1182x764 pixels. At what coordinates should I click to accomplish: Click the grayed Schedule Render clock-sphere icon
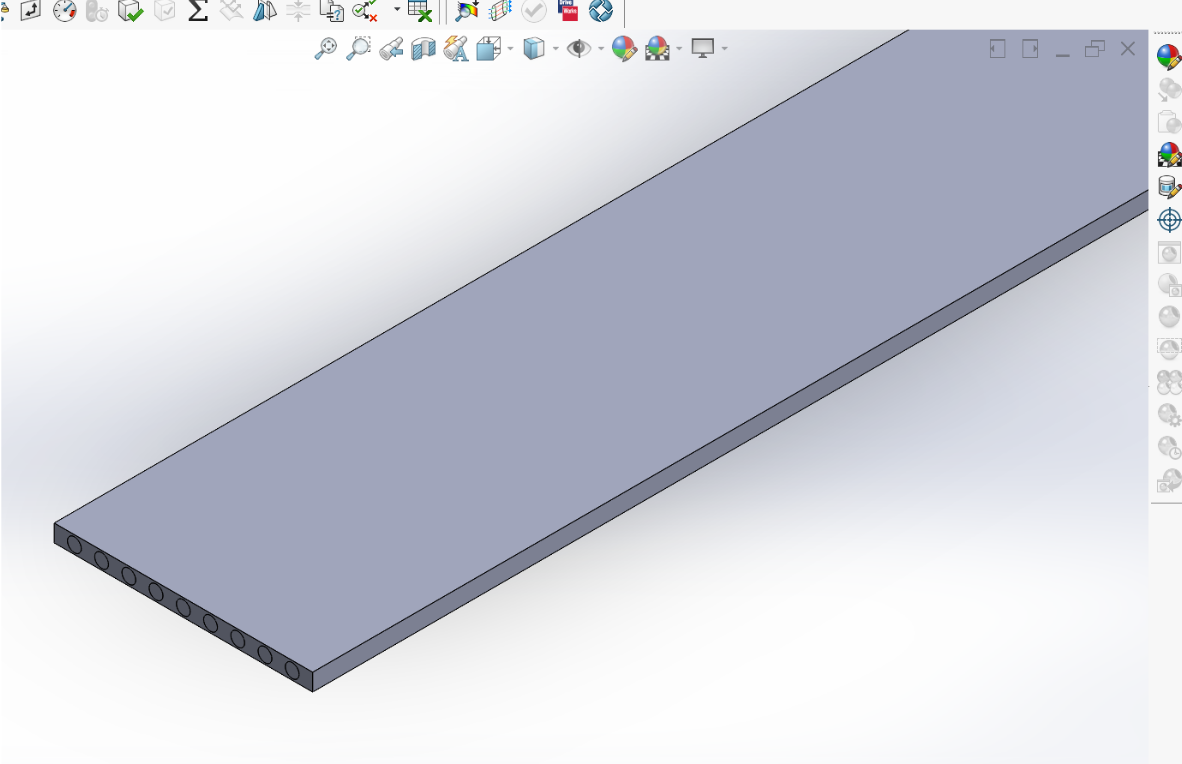coord(1169,447)
